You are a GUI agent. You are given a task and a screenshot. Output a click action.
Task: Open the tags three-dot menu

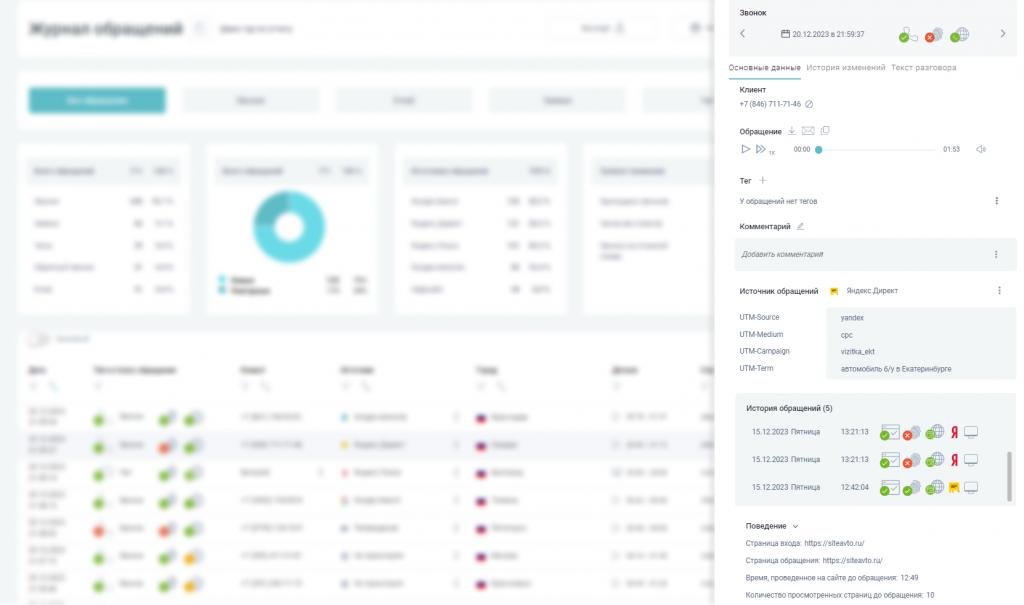click(997, 201)
